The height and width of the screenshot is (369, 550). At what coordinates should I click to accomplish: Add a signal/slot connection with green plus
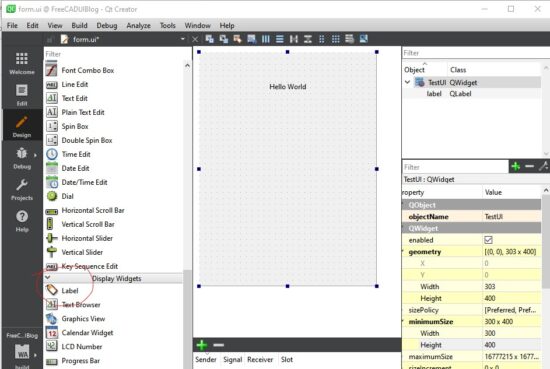click(x=202, y=345)
